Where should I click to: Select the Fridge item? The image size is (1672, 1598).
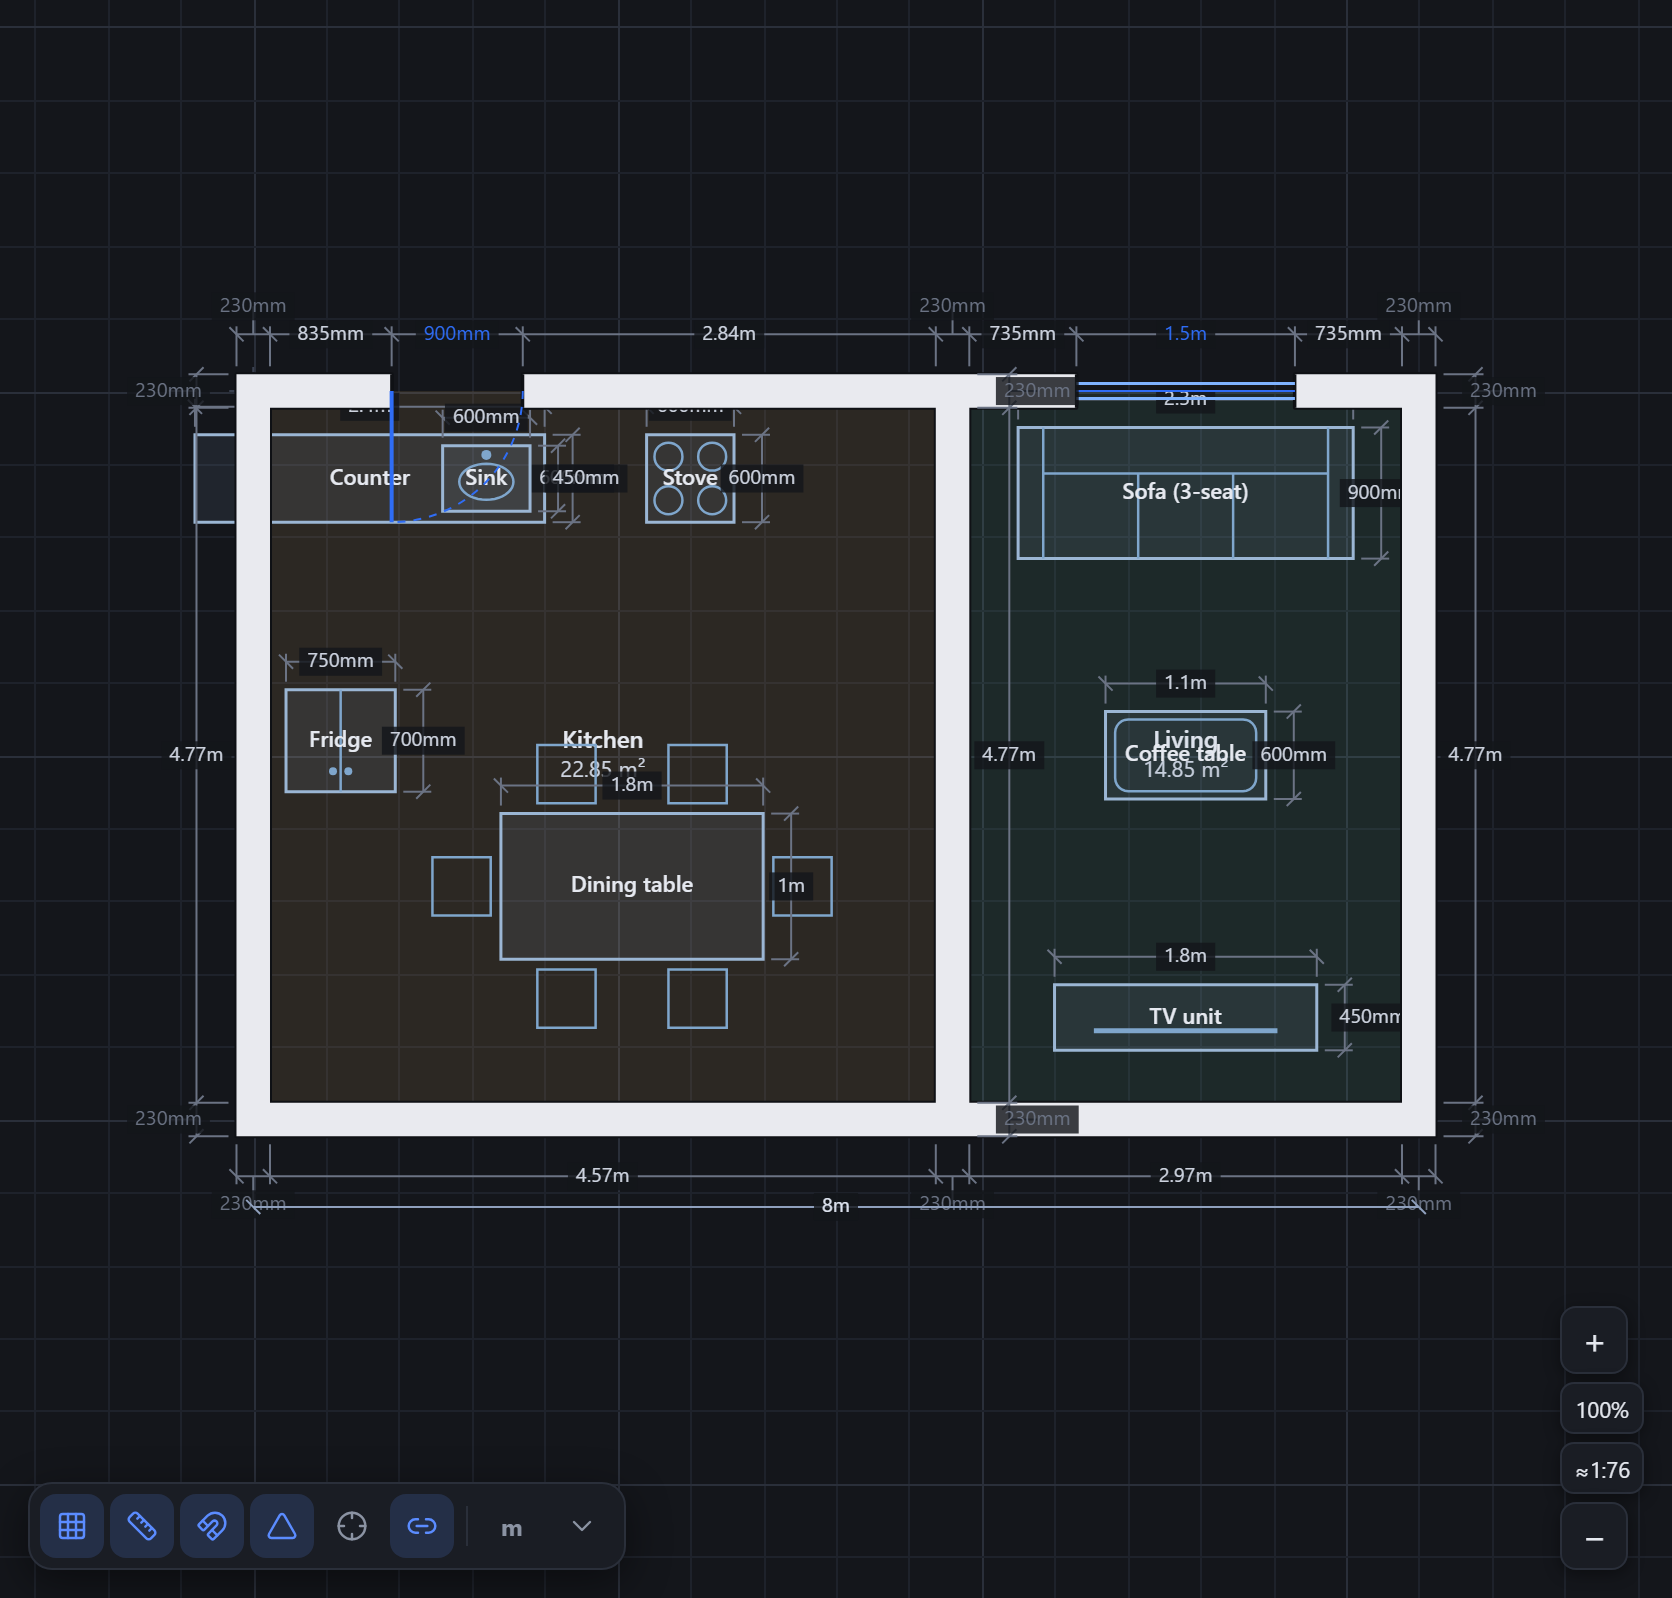tap(340, 741)
